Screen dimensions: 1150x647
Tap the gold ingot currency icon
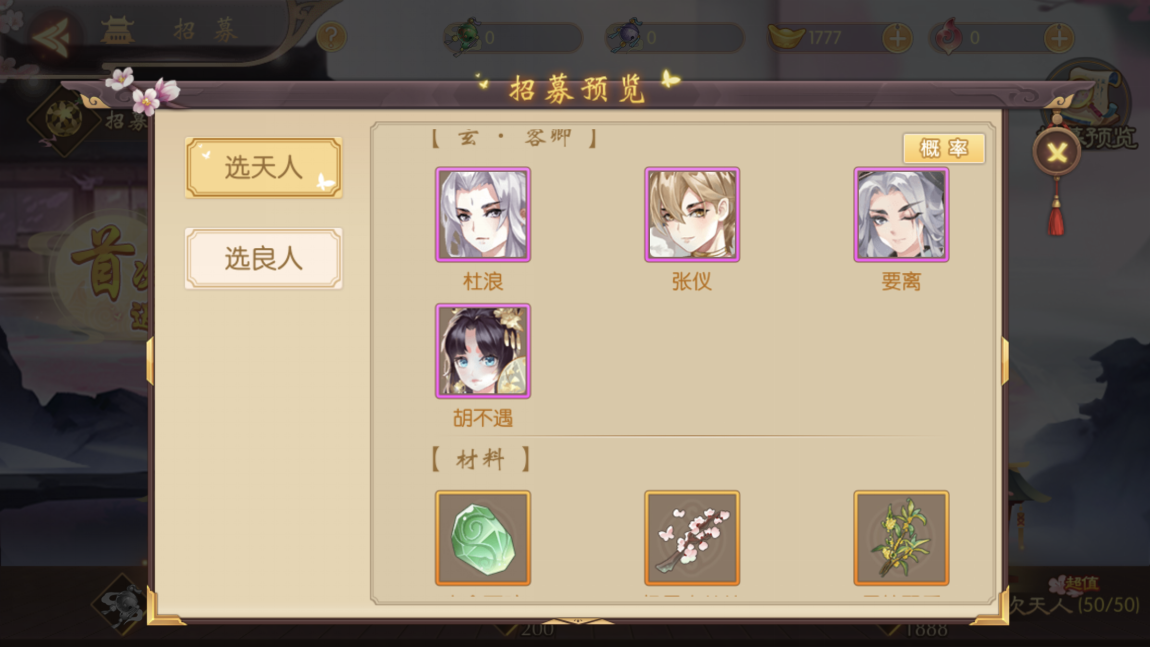[786, 36]
